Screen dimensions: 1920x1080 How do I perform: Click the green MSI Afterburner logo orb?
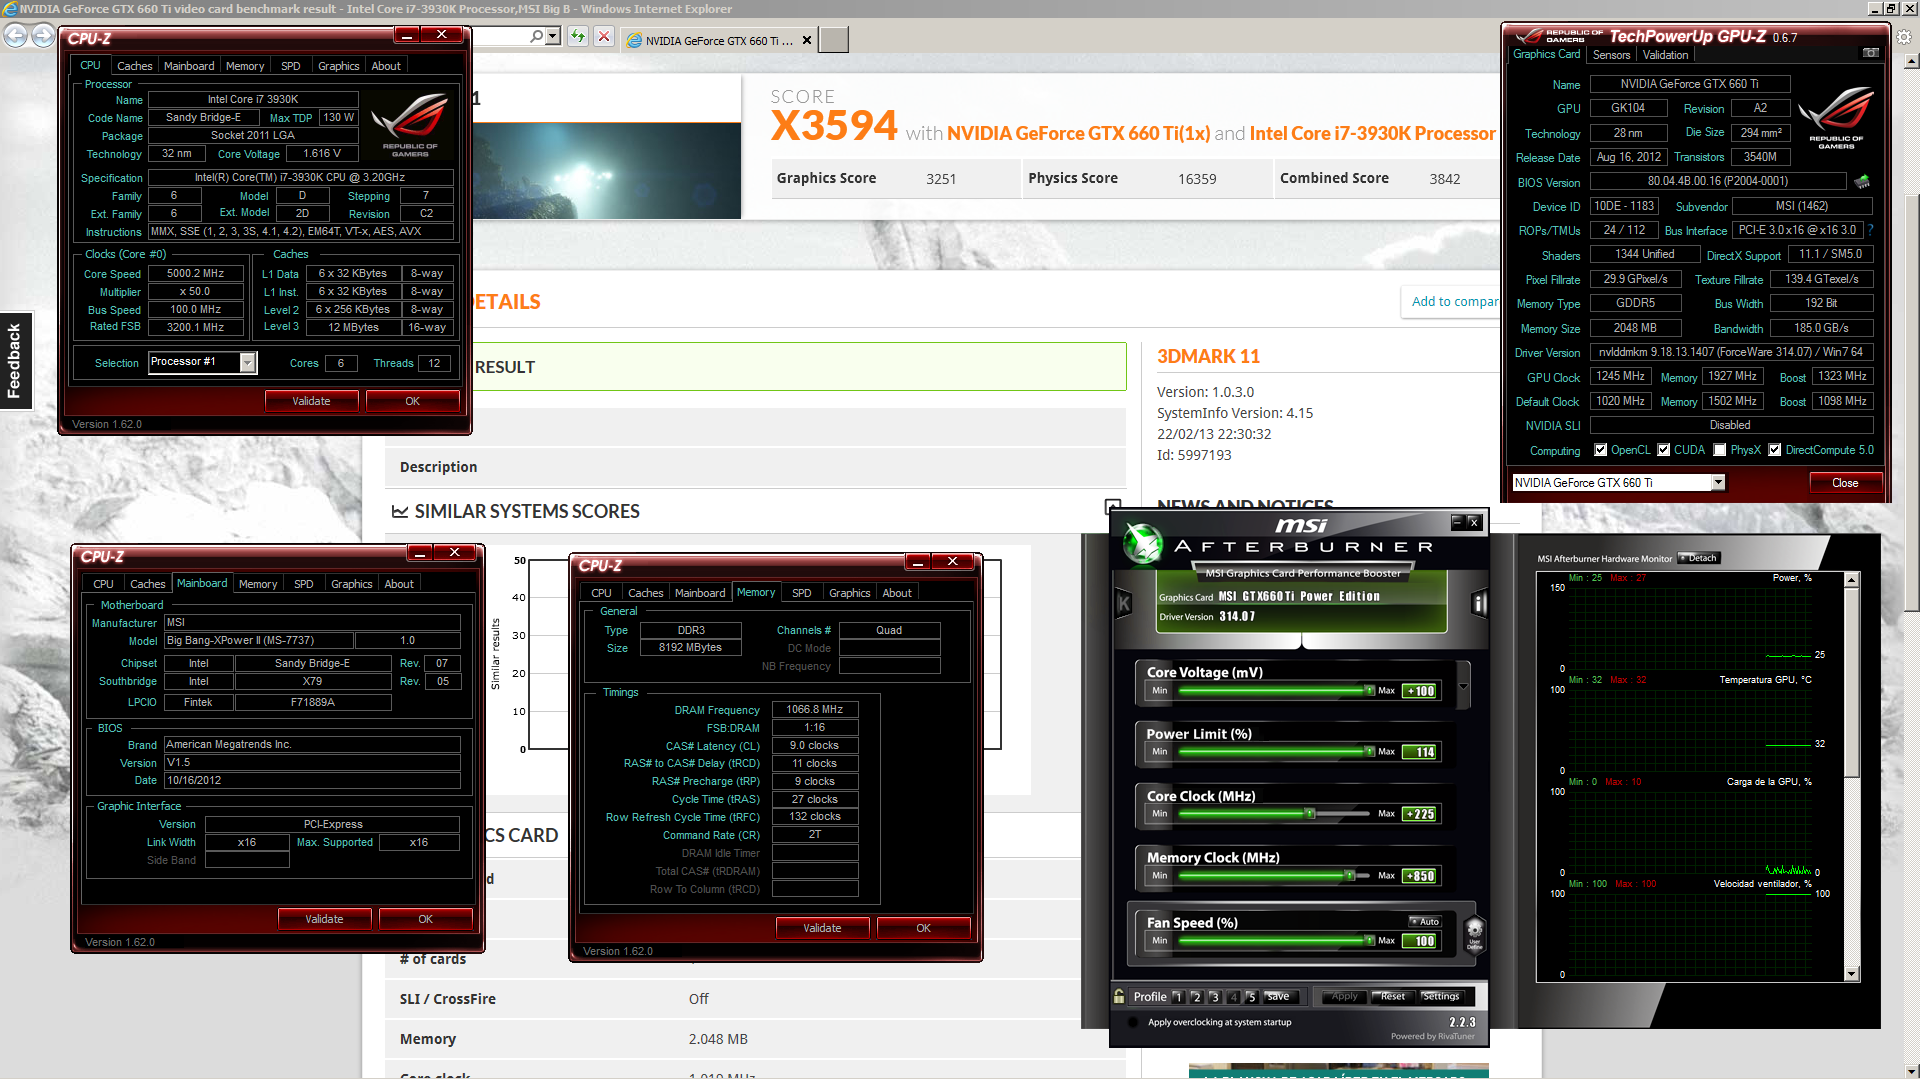1142,543
